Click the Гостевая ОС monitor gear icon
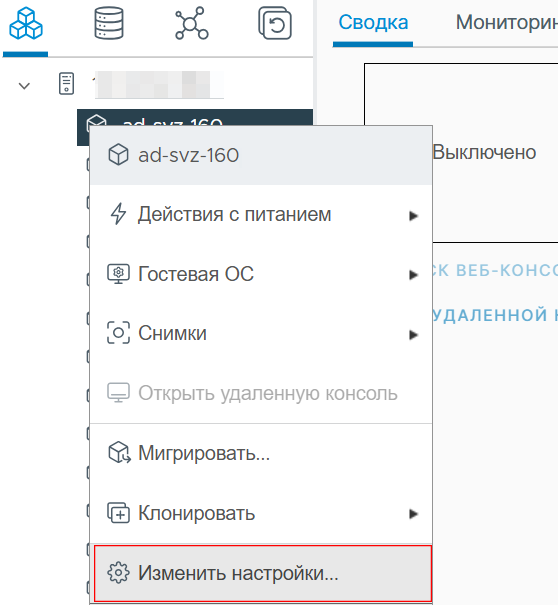 (x=118, y=274)
